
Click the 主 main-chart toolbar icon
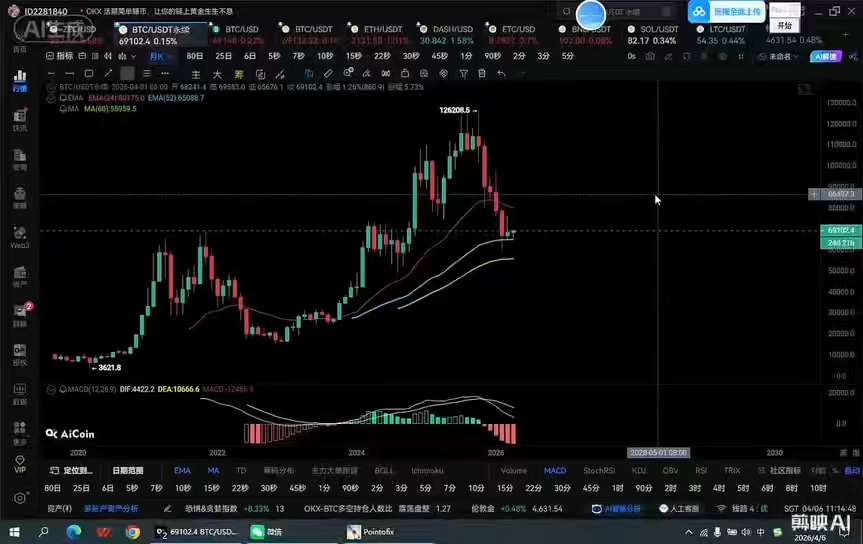(195, 74)
